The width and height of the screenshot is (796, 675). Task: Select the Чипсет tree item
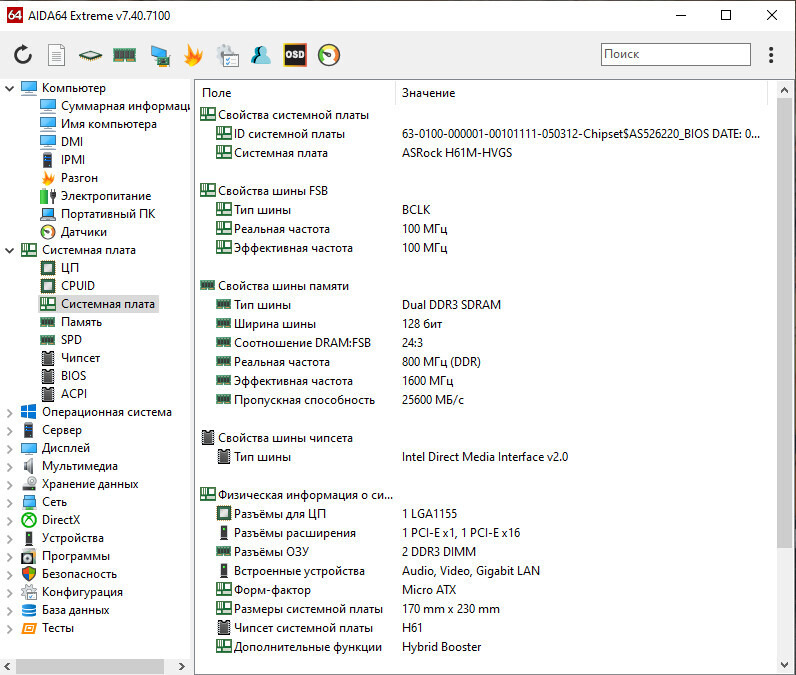(80, 358)
